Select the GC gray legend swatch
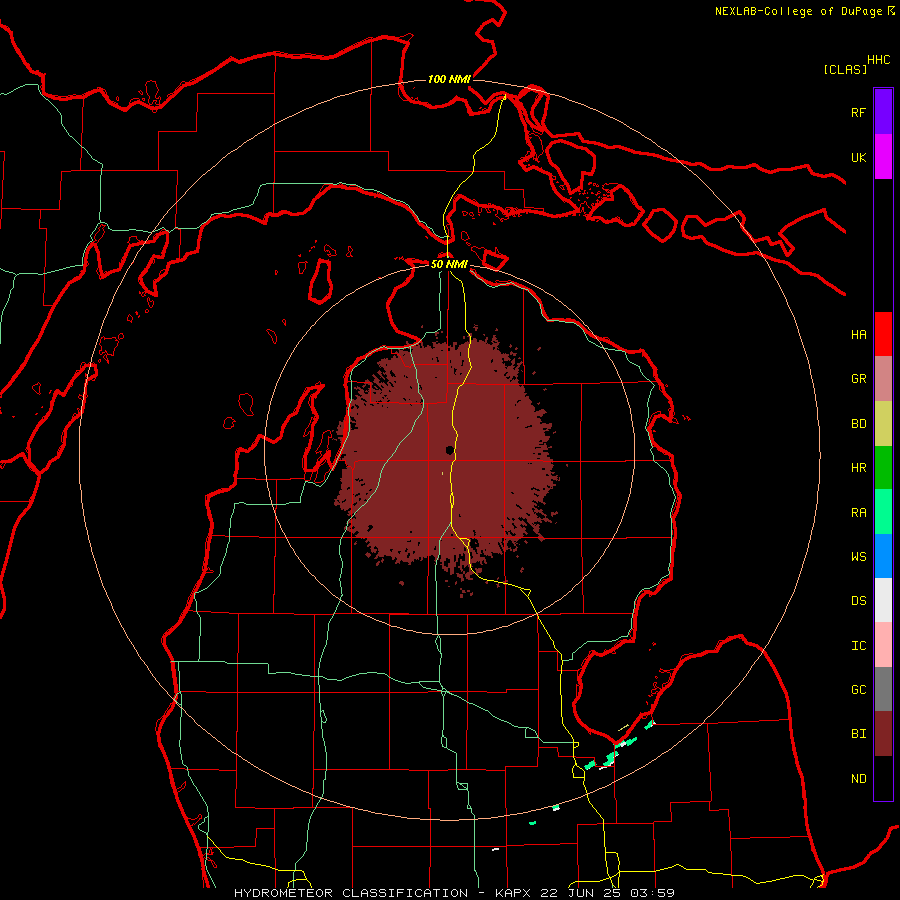Screen dimensions: 900x900 tap(883, 689)
